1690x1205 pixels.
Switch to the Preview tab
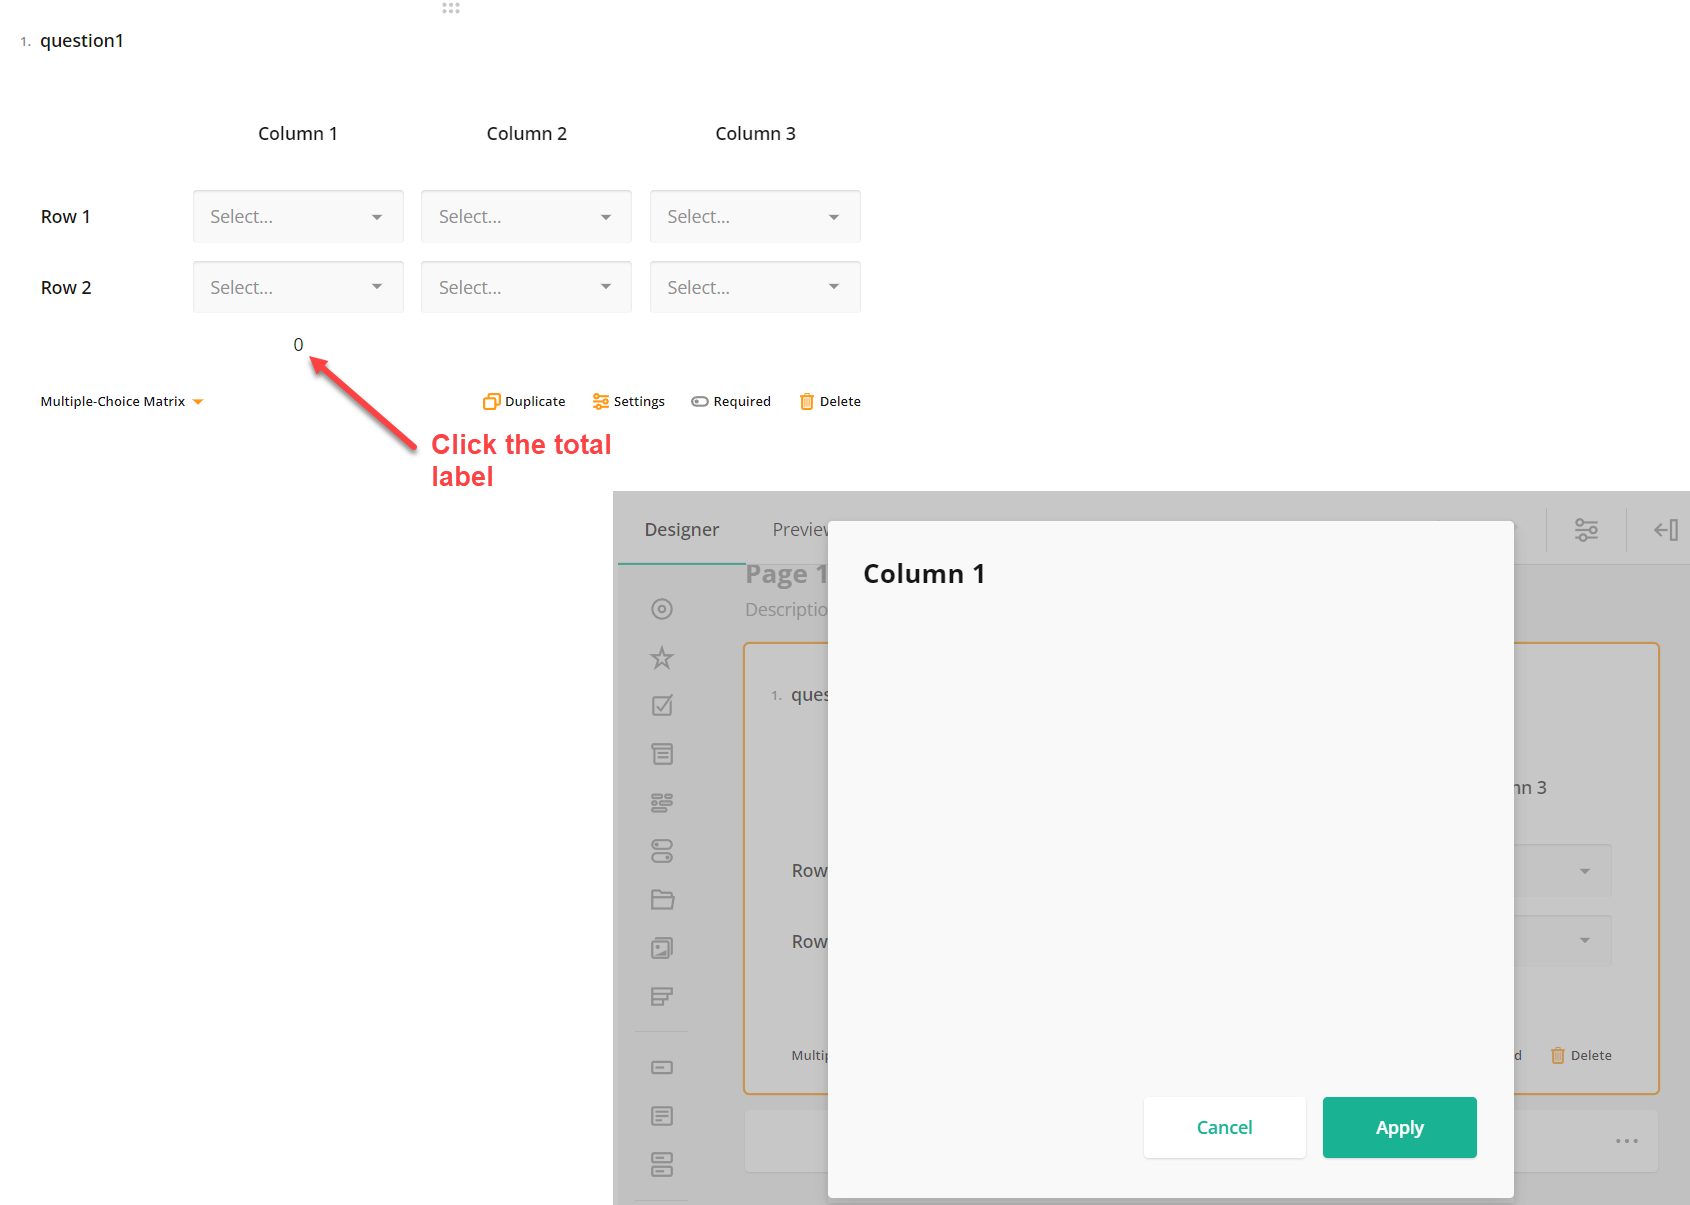[801, 529]
